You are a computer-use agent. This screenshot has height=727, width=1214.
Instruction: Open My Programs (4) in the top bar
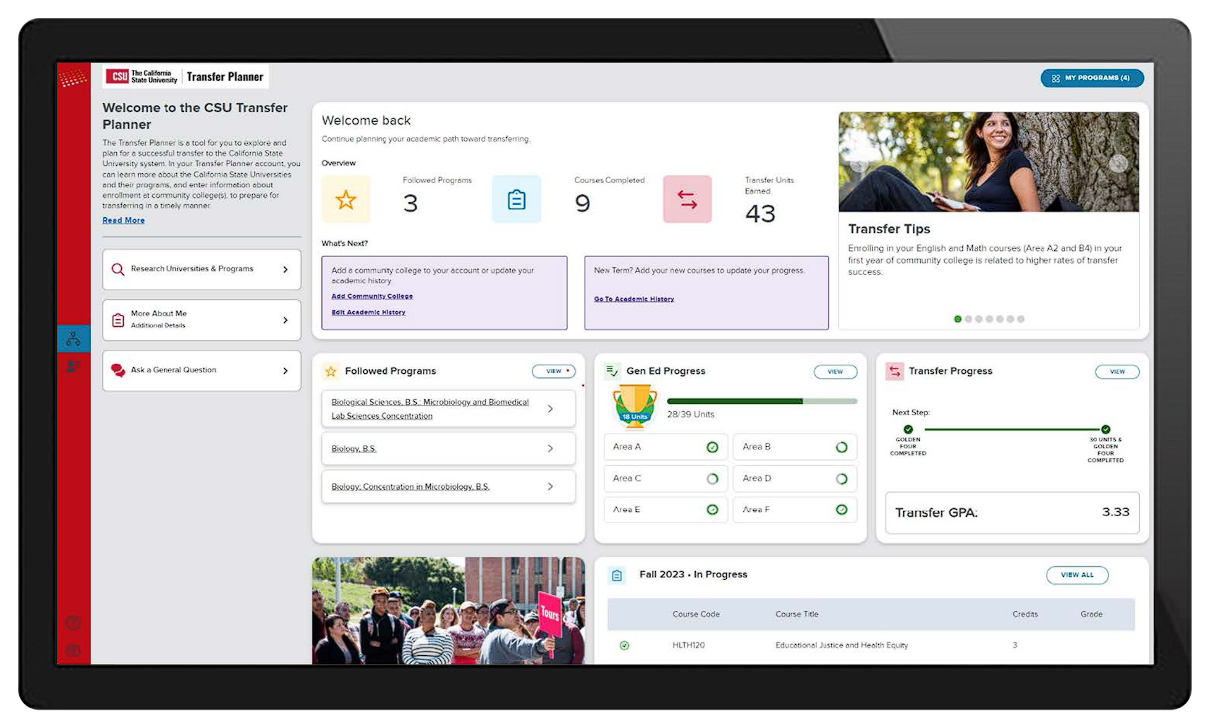tap(1092, 77)
